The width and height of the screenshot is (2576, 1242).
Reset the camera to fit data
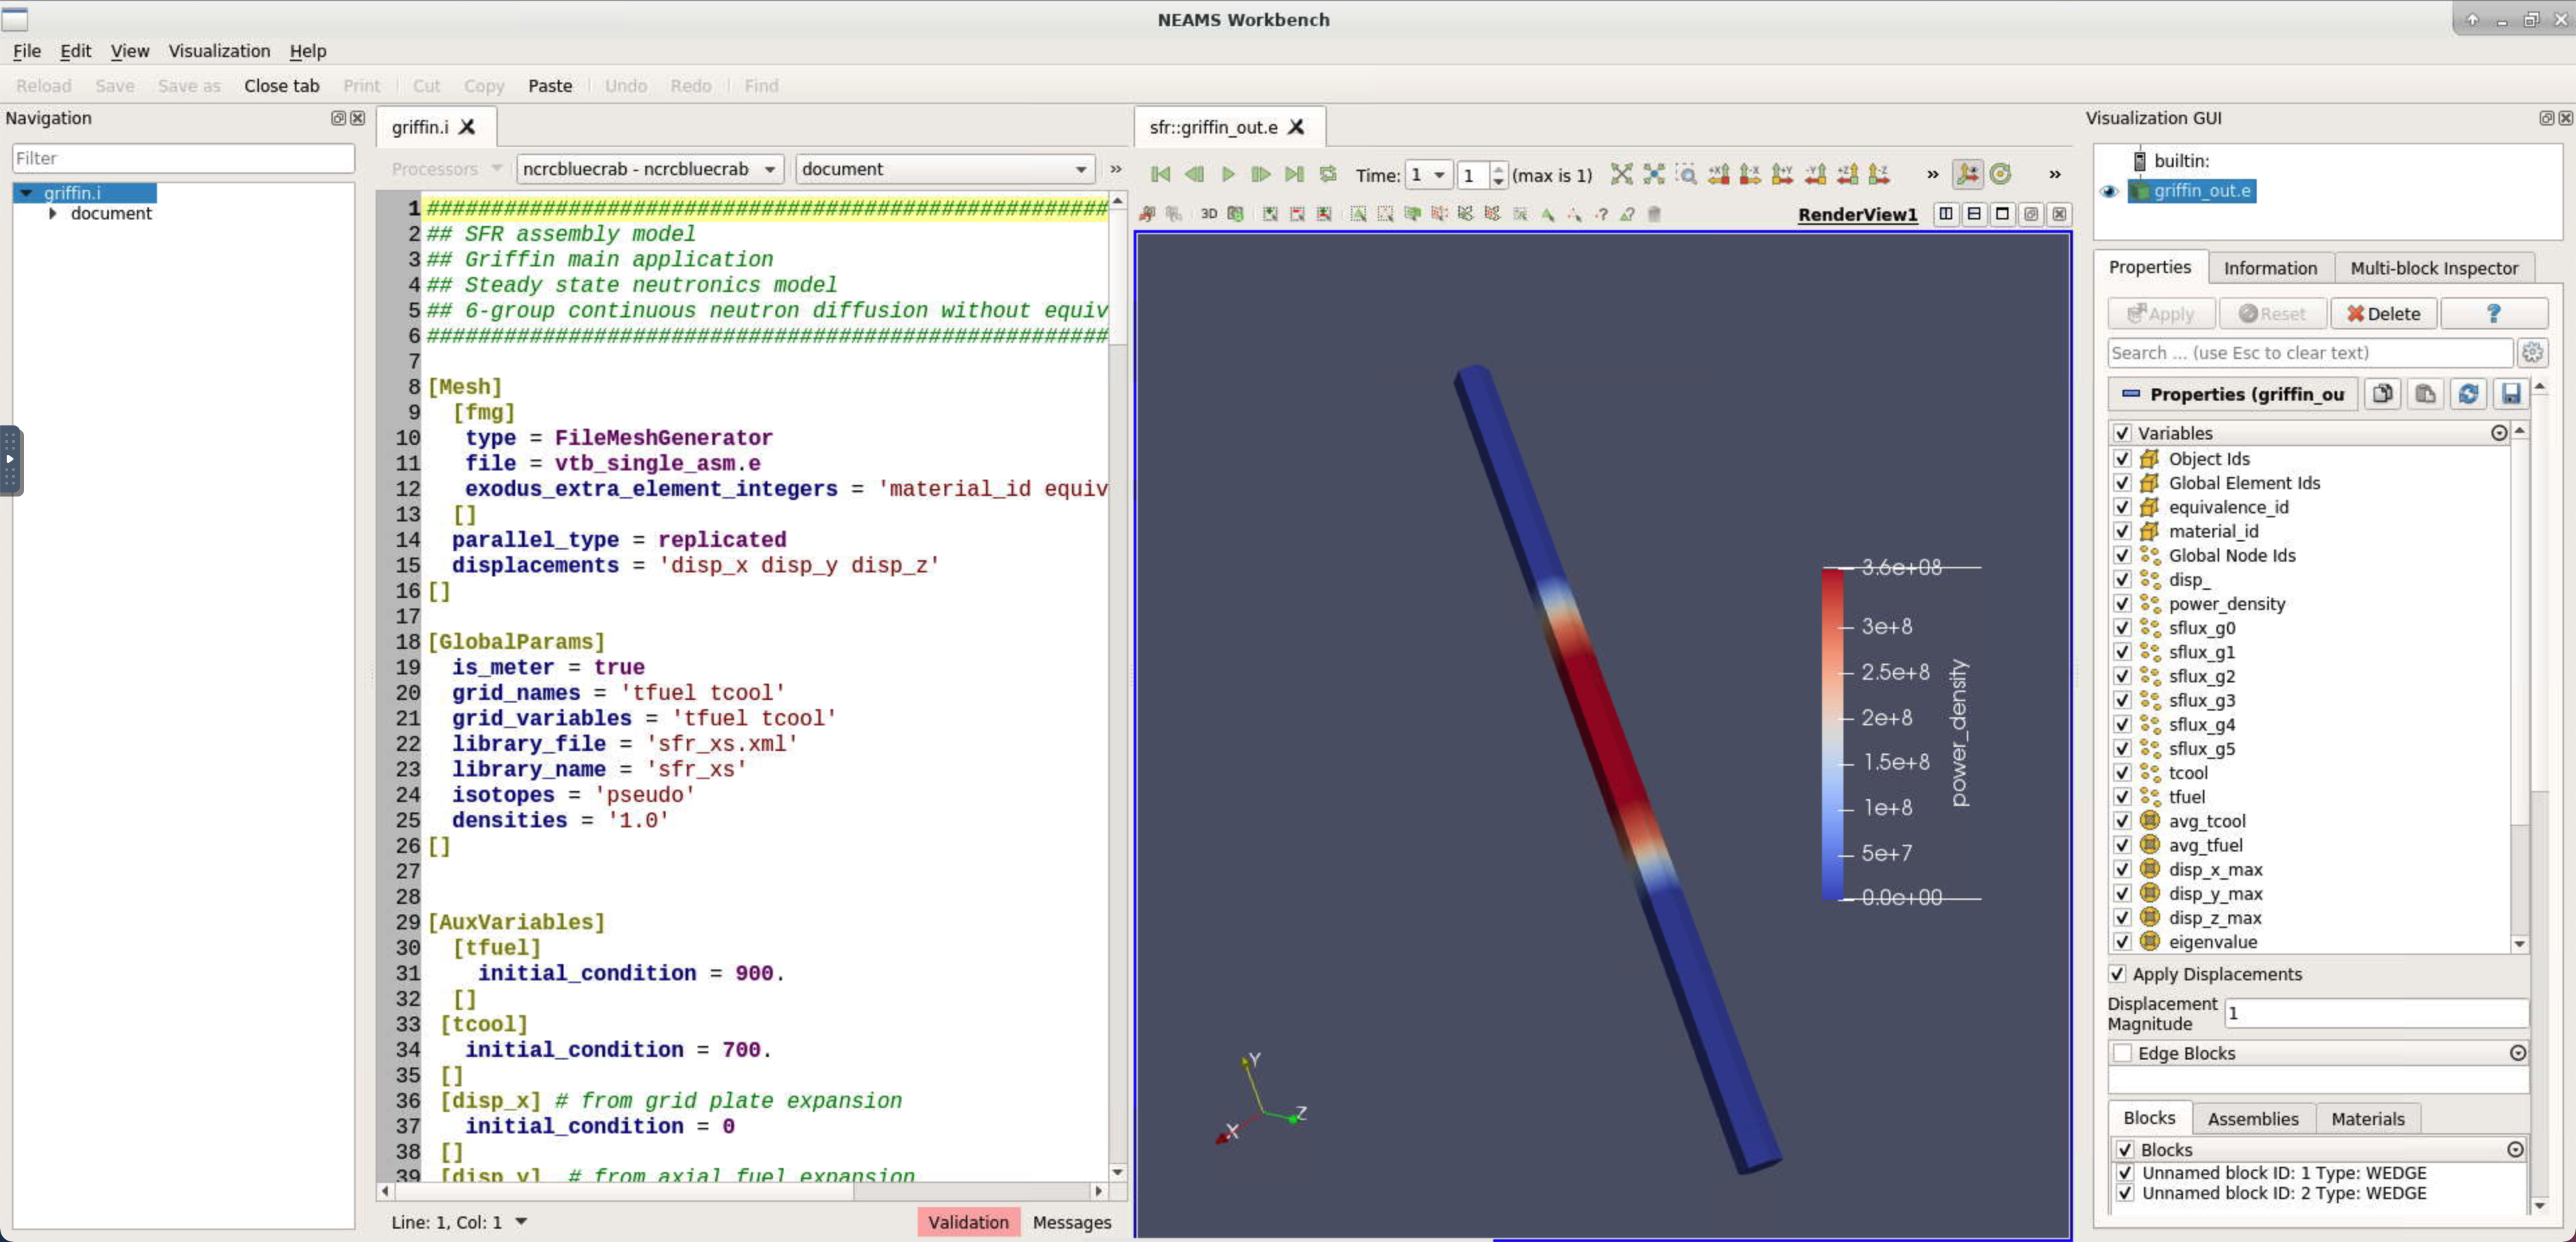[1621, 174]
